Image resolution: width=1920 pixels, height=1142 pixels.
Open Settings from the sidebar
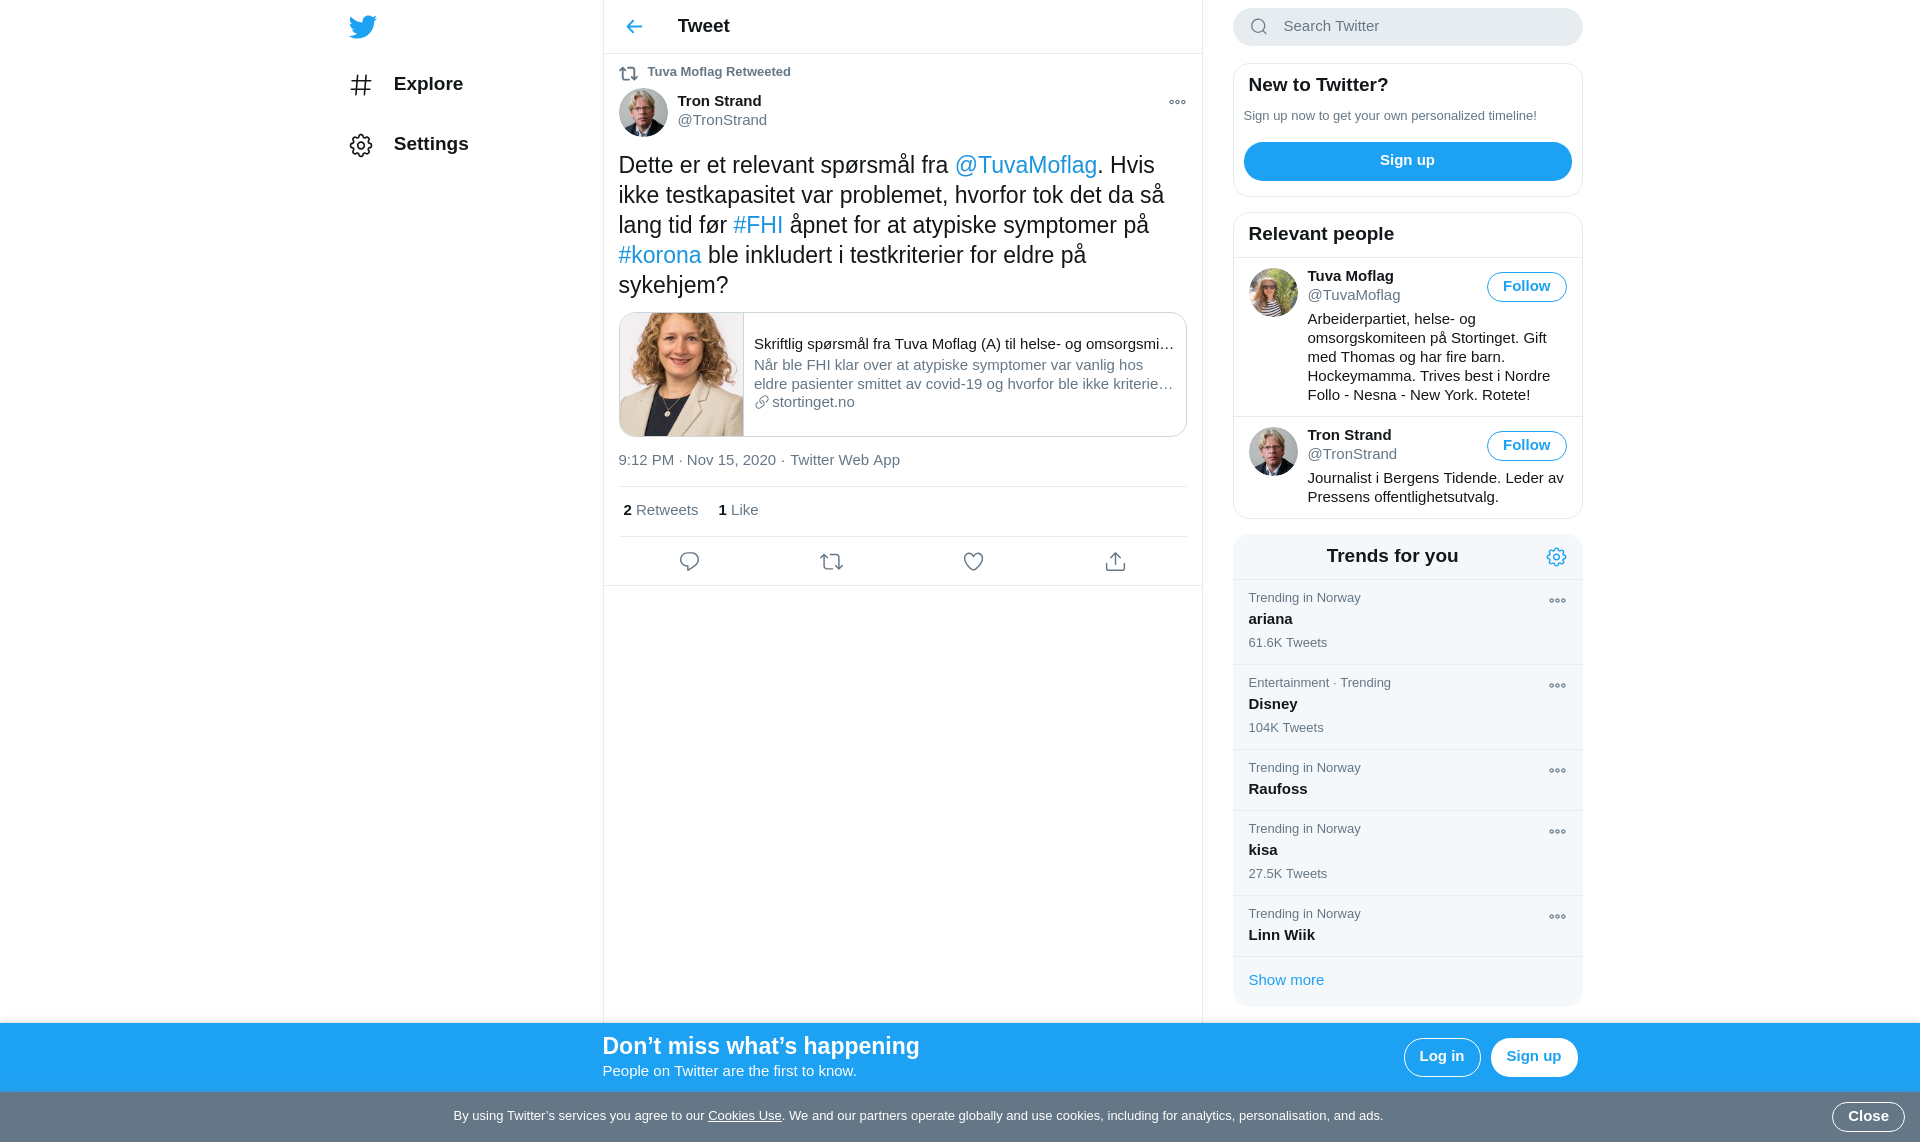[409, 145]
